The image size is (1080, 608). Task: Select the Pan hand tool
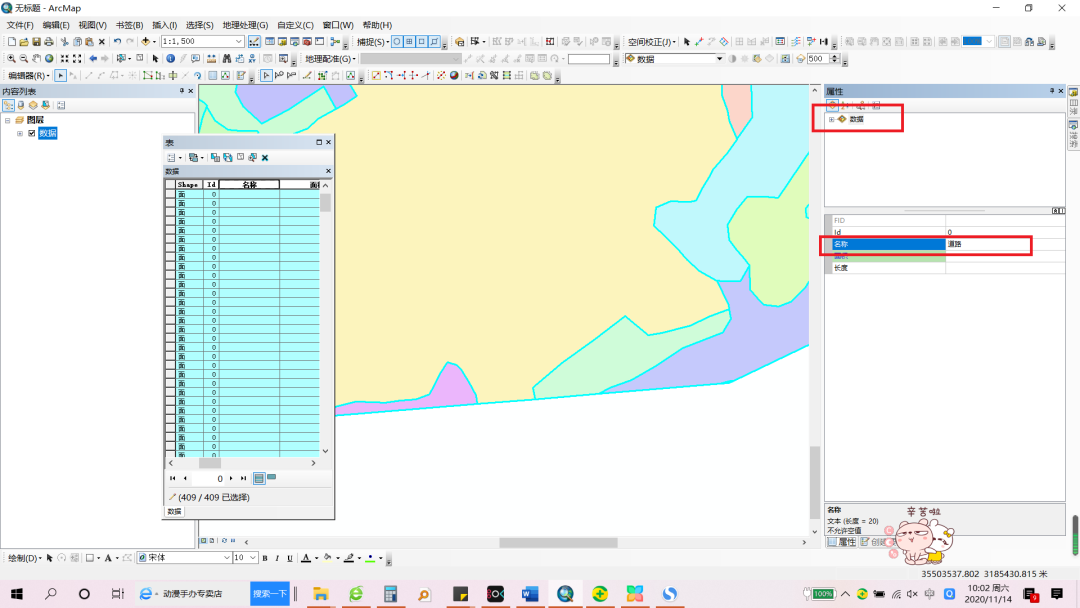click(x=37, y=59)
